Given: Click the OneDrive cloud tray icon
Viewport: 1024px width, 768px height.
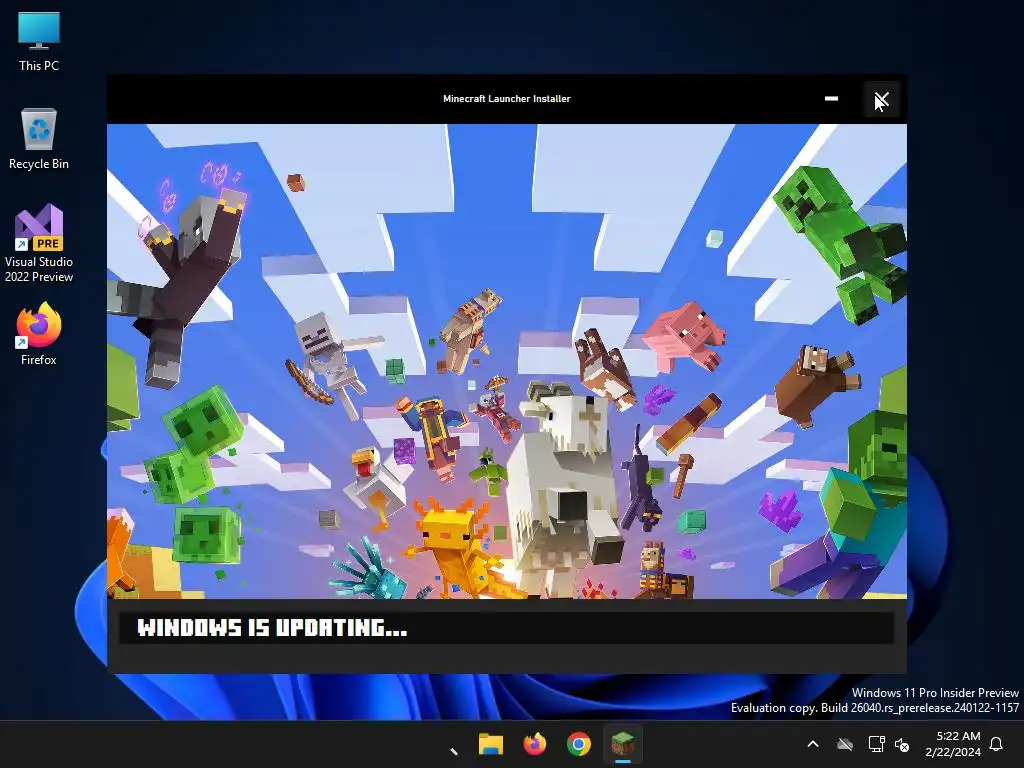Looking at the screenshot, I should coord(845,744).
